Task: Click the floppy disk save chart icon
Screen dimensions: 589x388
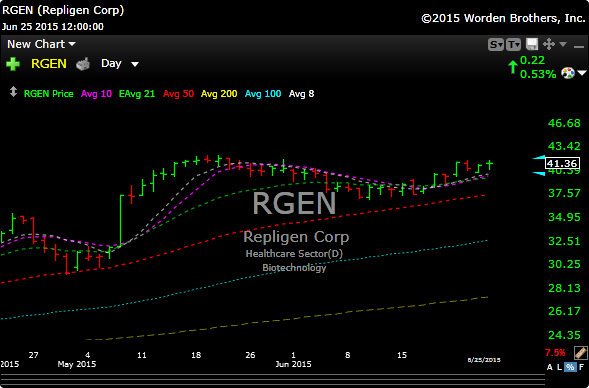Action: (x=532, y=44)
